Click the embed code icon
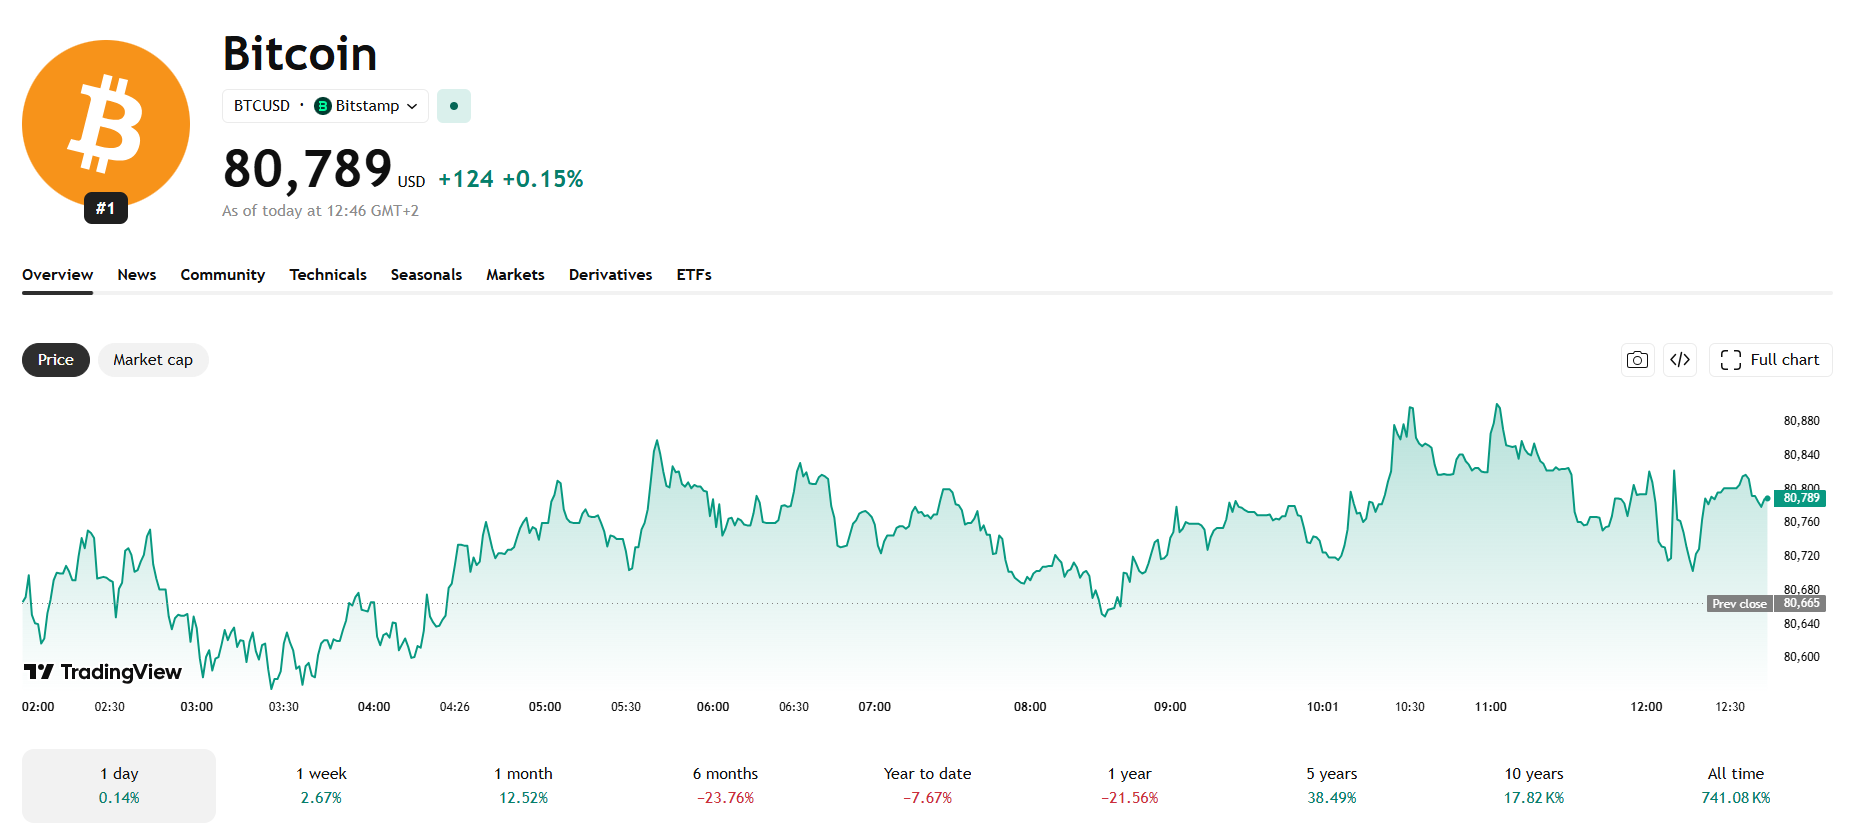1851x829 pixels. click(1680, 360)
